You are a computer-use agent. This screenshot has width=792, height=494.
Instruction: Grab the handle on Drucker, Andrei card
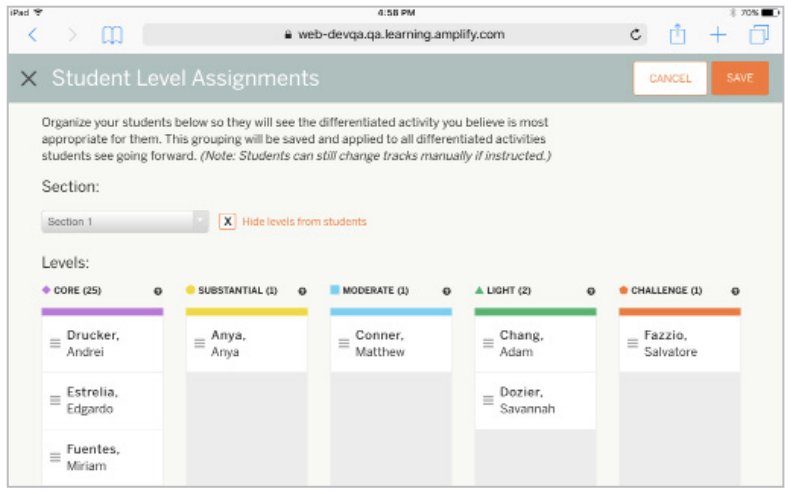(x=55, y=343)
